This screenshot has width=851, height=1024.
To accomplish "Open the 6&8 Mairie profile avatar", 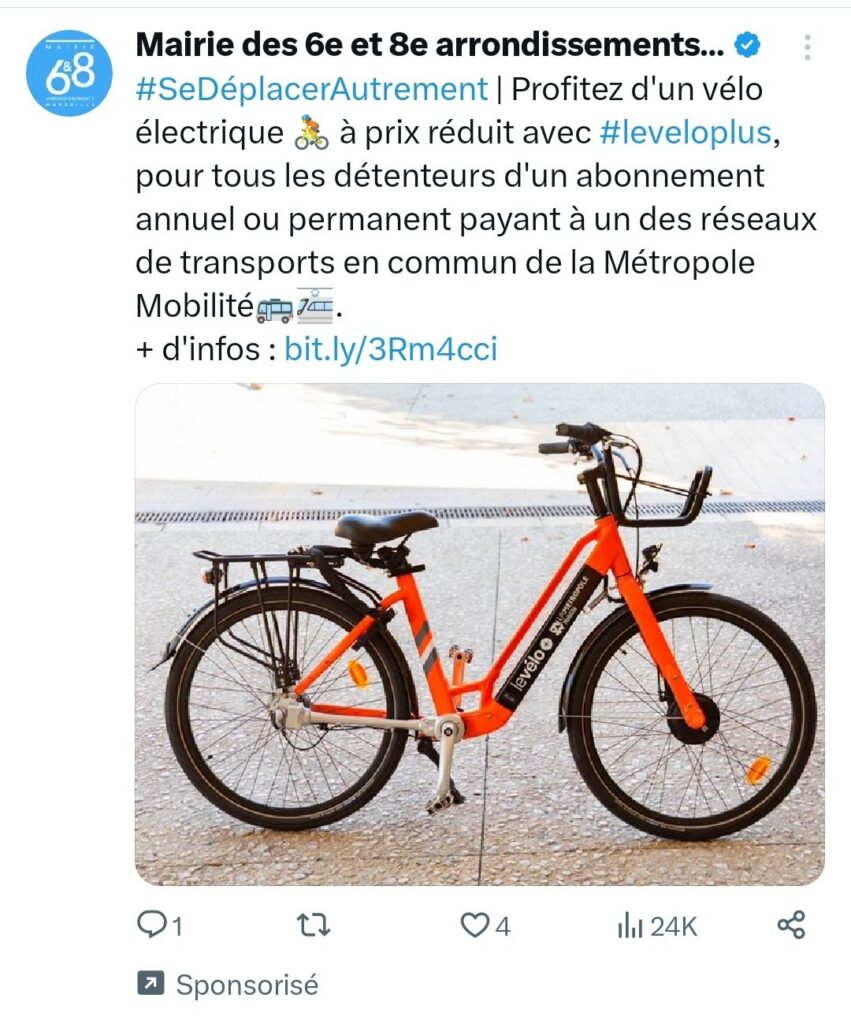I will tap(69, 72).
